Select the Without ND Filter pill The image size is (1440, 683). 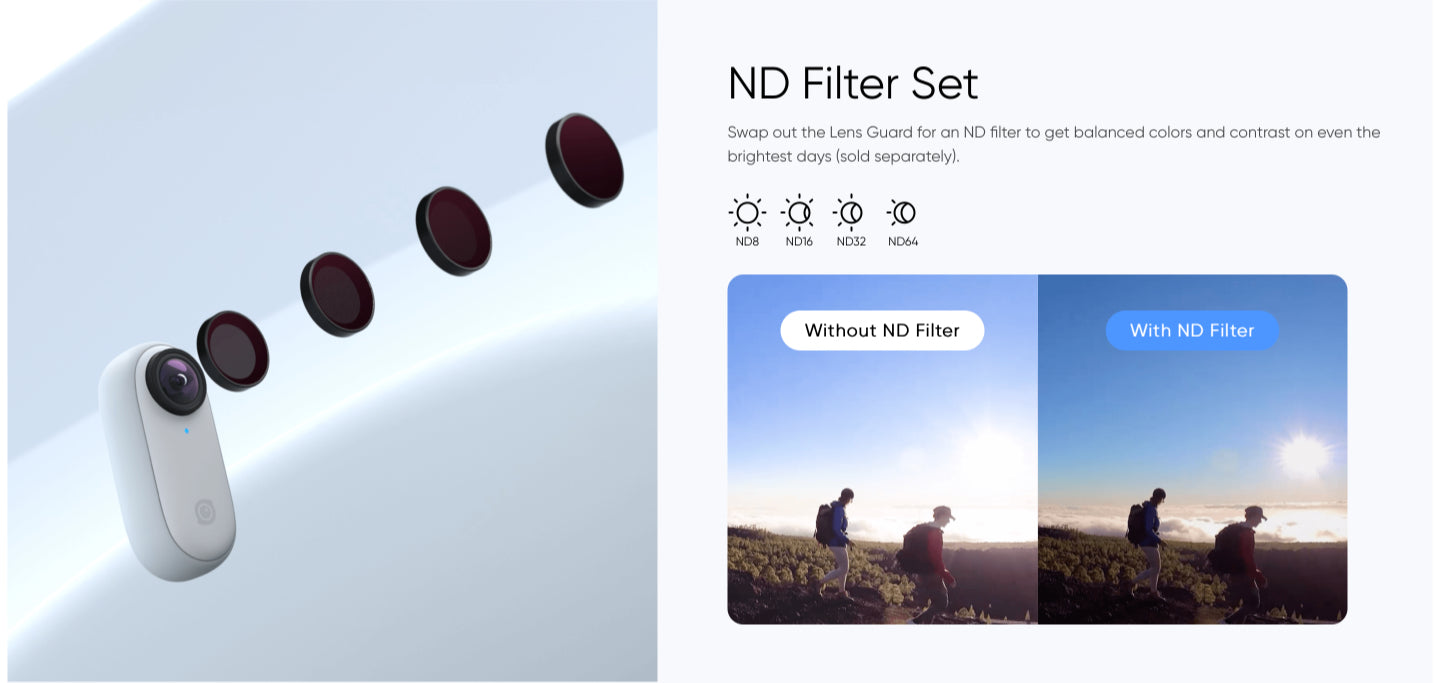[x=882, y=330]
